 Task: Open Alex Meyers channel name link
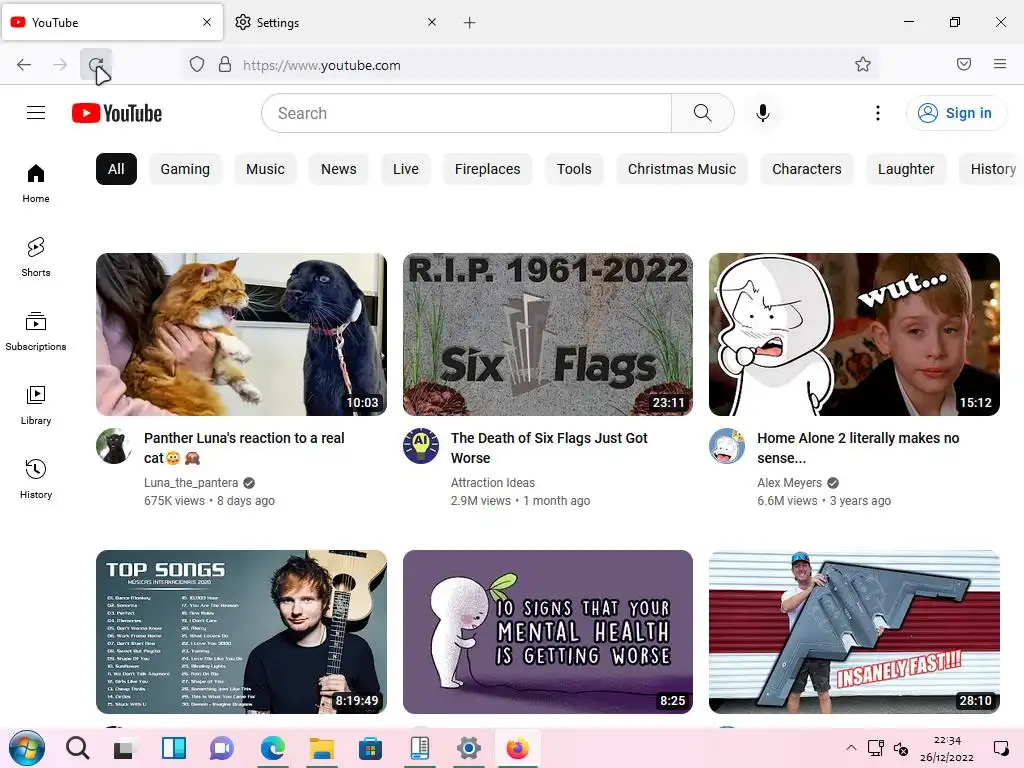[789, 483]
